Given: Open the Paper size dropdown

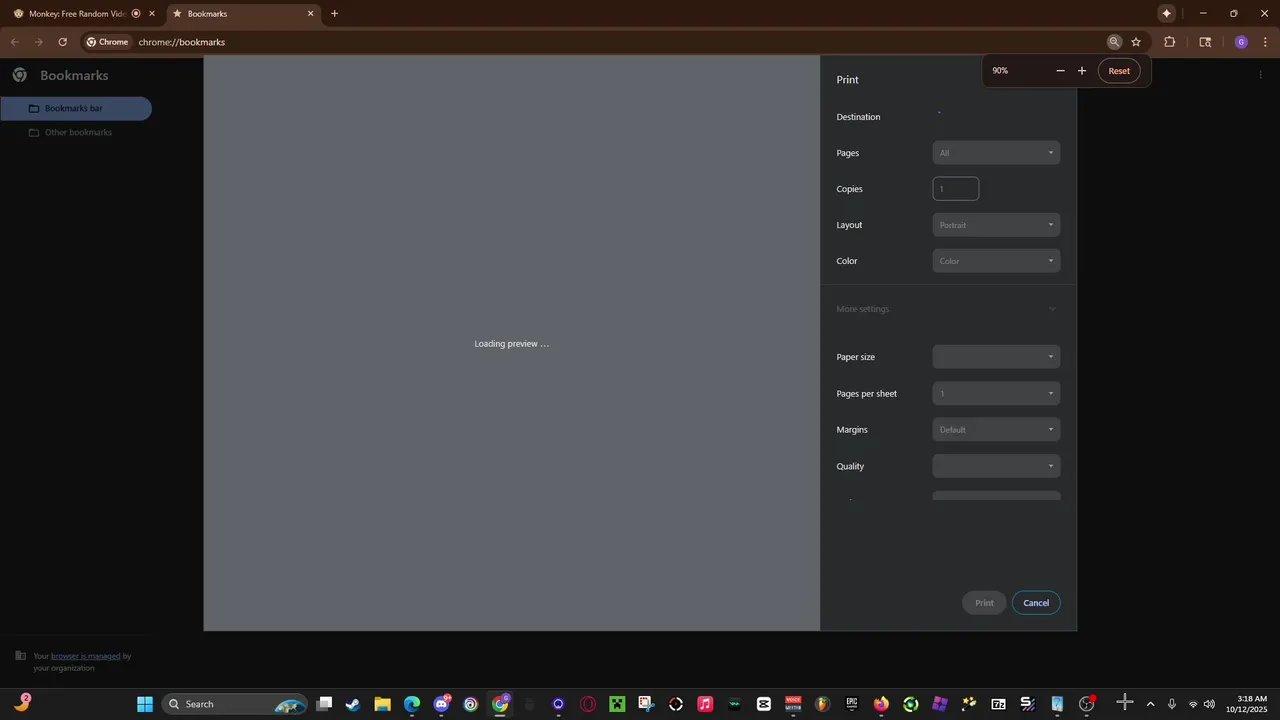Looking at the screenshot, I should (x=996, y=357).
